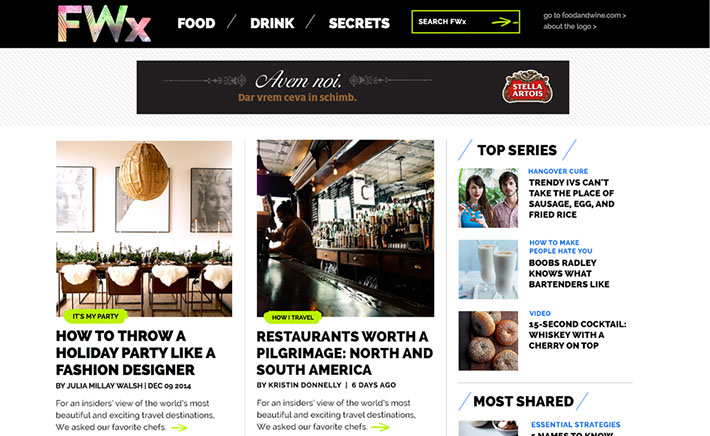
Task: Click the FWx logo
Action: pyautogui.click(x=104, y=24)
